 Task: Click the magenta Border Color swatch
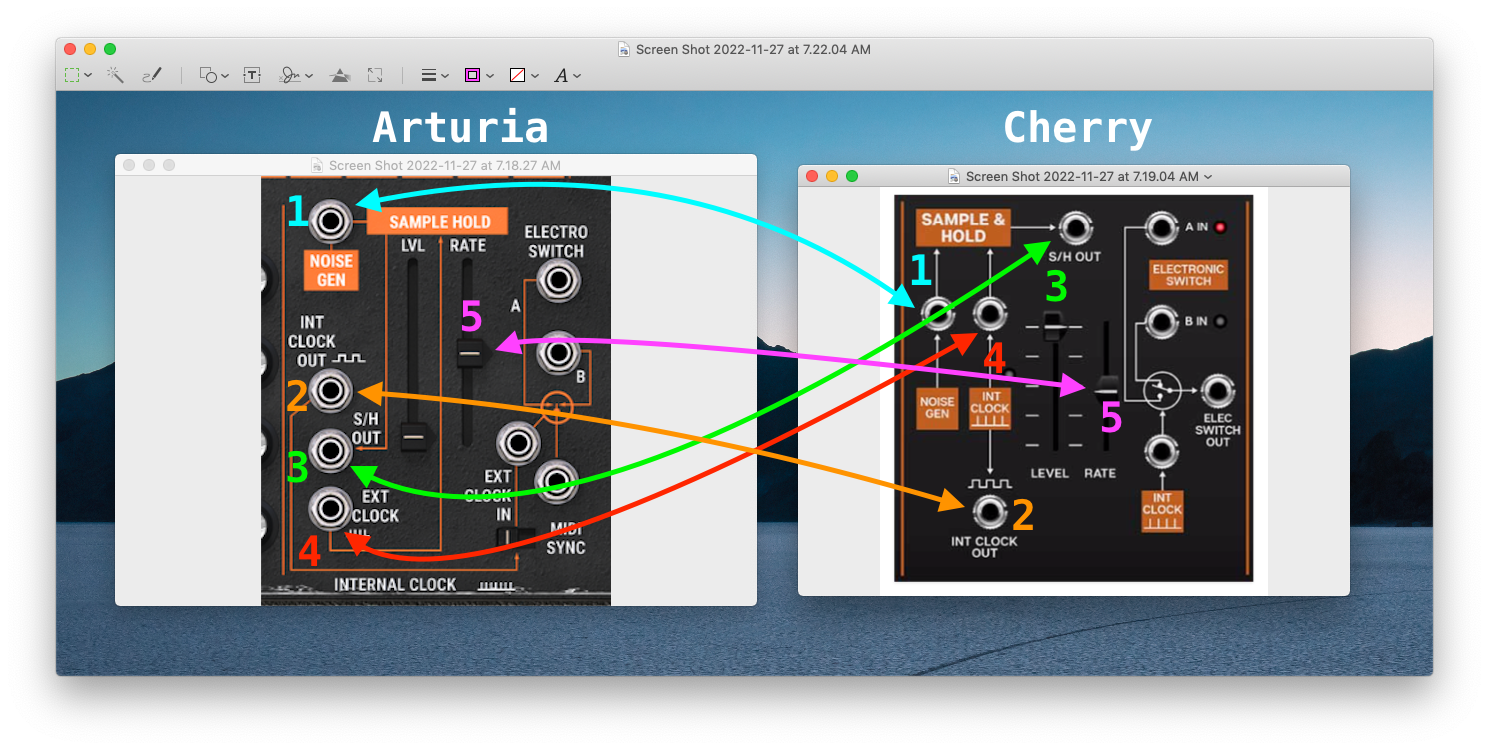pyautogui.click(x=473, y=75)
